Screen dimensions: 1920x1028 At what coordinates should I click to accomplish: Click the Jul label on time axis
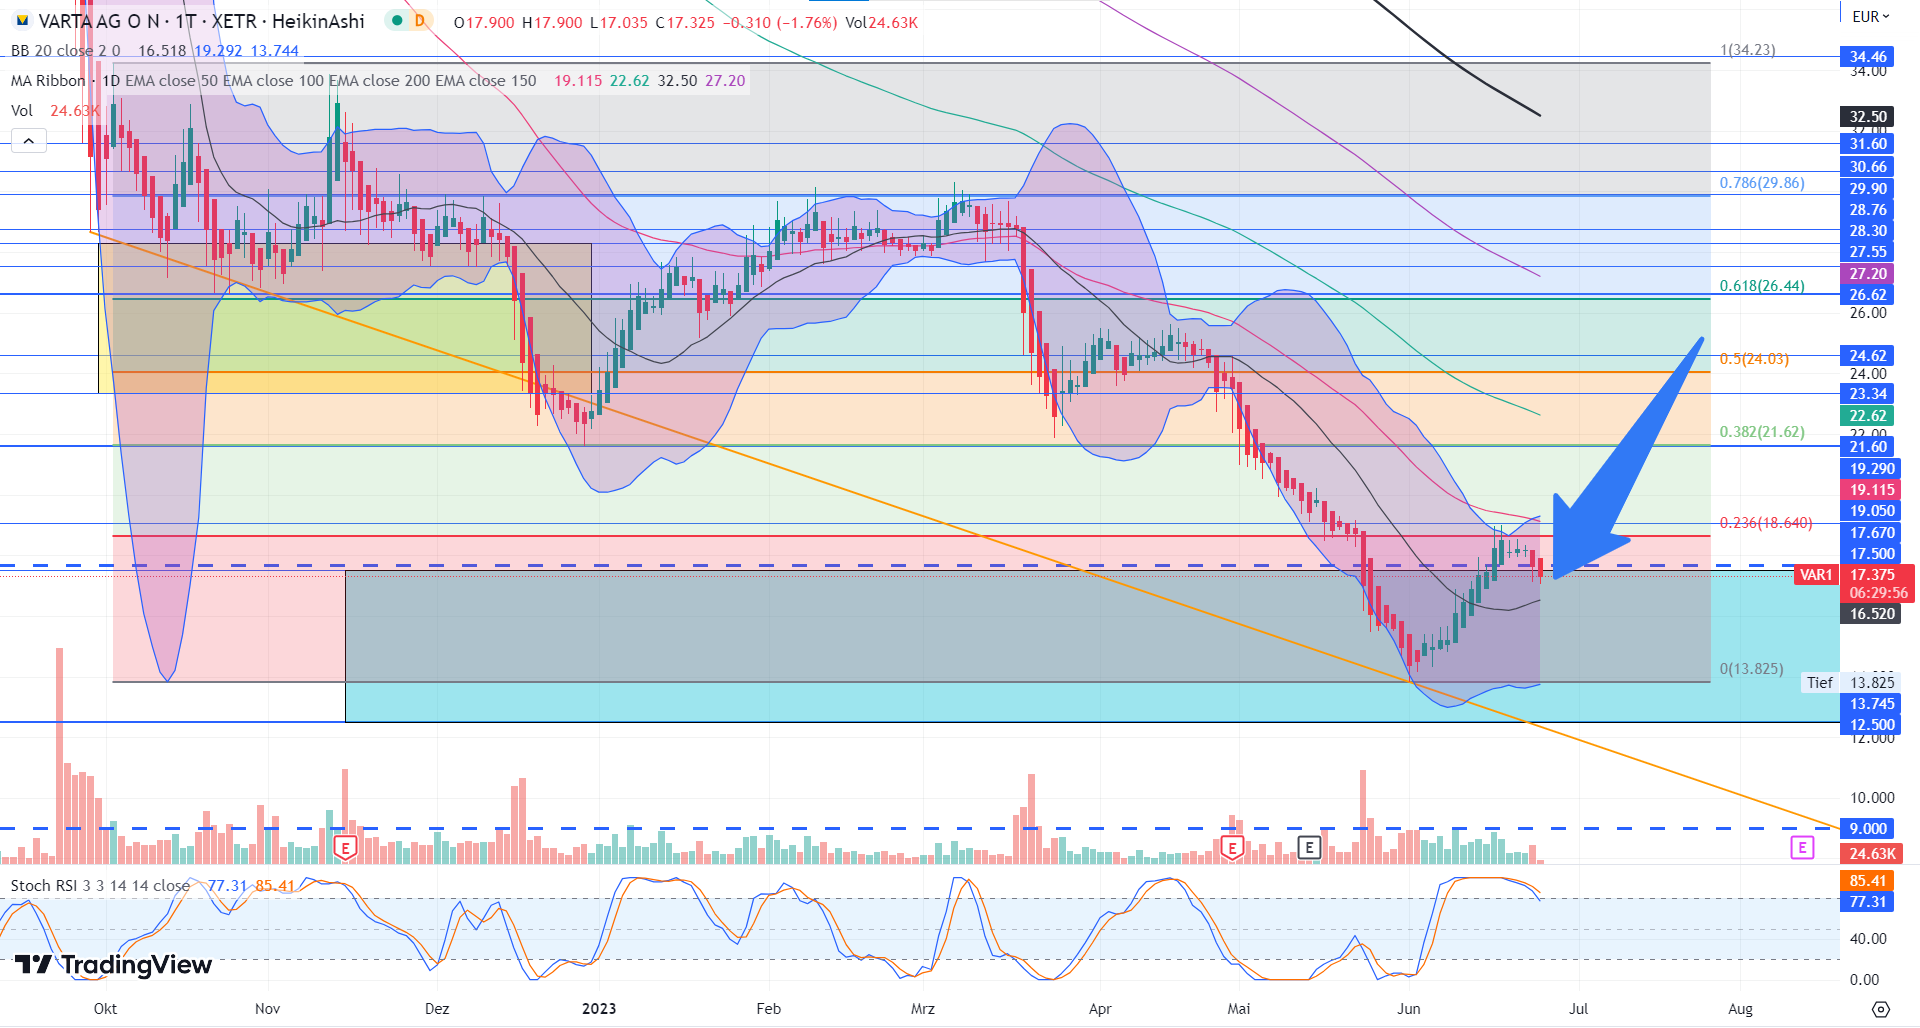pyautogui.click(x=1578, y=1009)
